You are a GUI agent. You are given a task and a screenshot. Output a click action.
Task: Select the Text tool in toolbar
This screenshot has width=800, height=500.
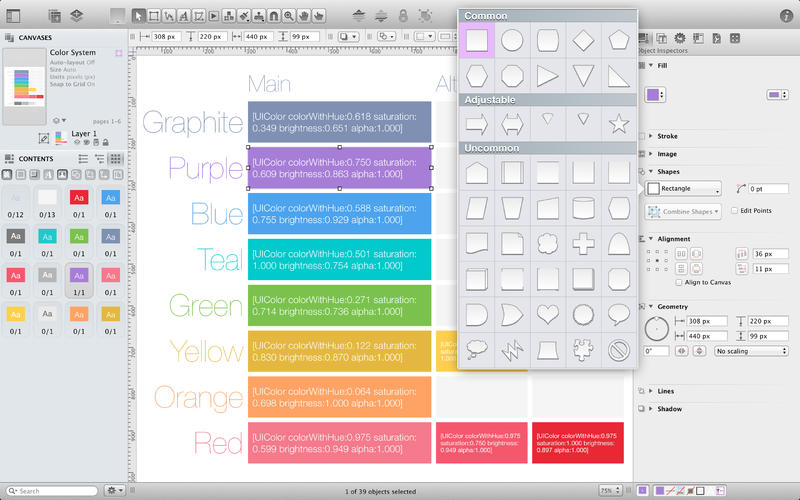(184, 15)
